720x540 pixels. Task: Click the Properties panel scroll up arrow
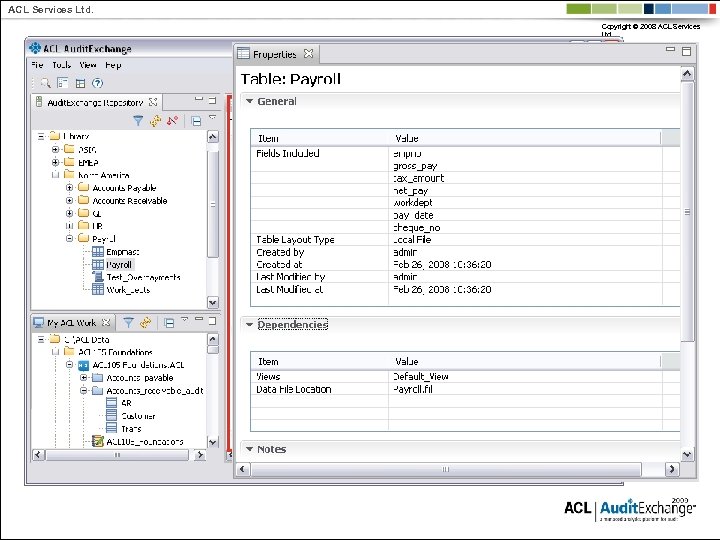click(x=687, y=73)
